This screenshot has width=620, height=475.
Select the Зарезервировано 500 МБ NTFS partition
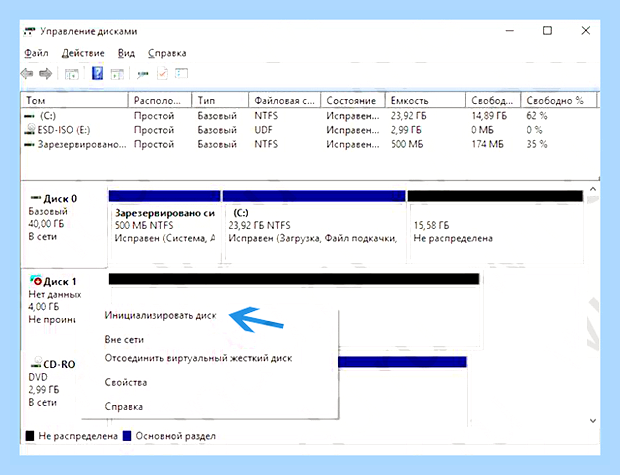tap(164, 226)
